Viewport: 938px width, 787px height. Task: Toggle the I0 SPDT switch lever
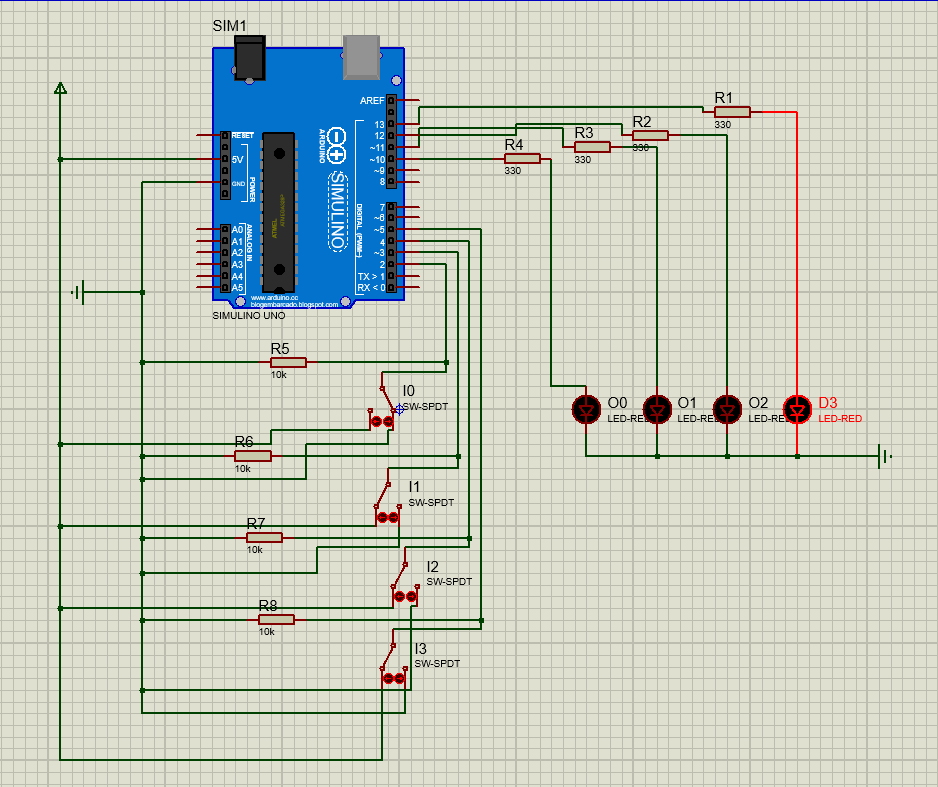click(x=386, y=399)
